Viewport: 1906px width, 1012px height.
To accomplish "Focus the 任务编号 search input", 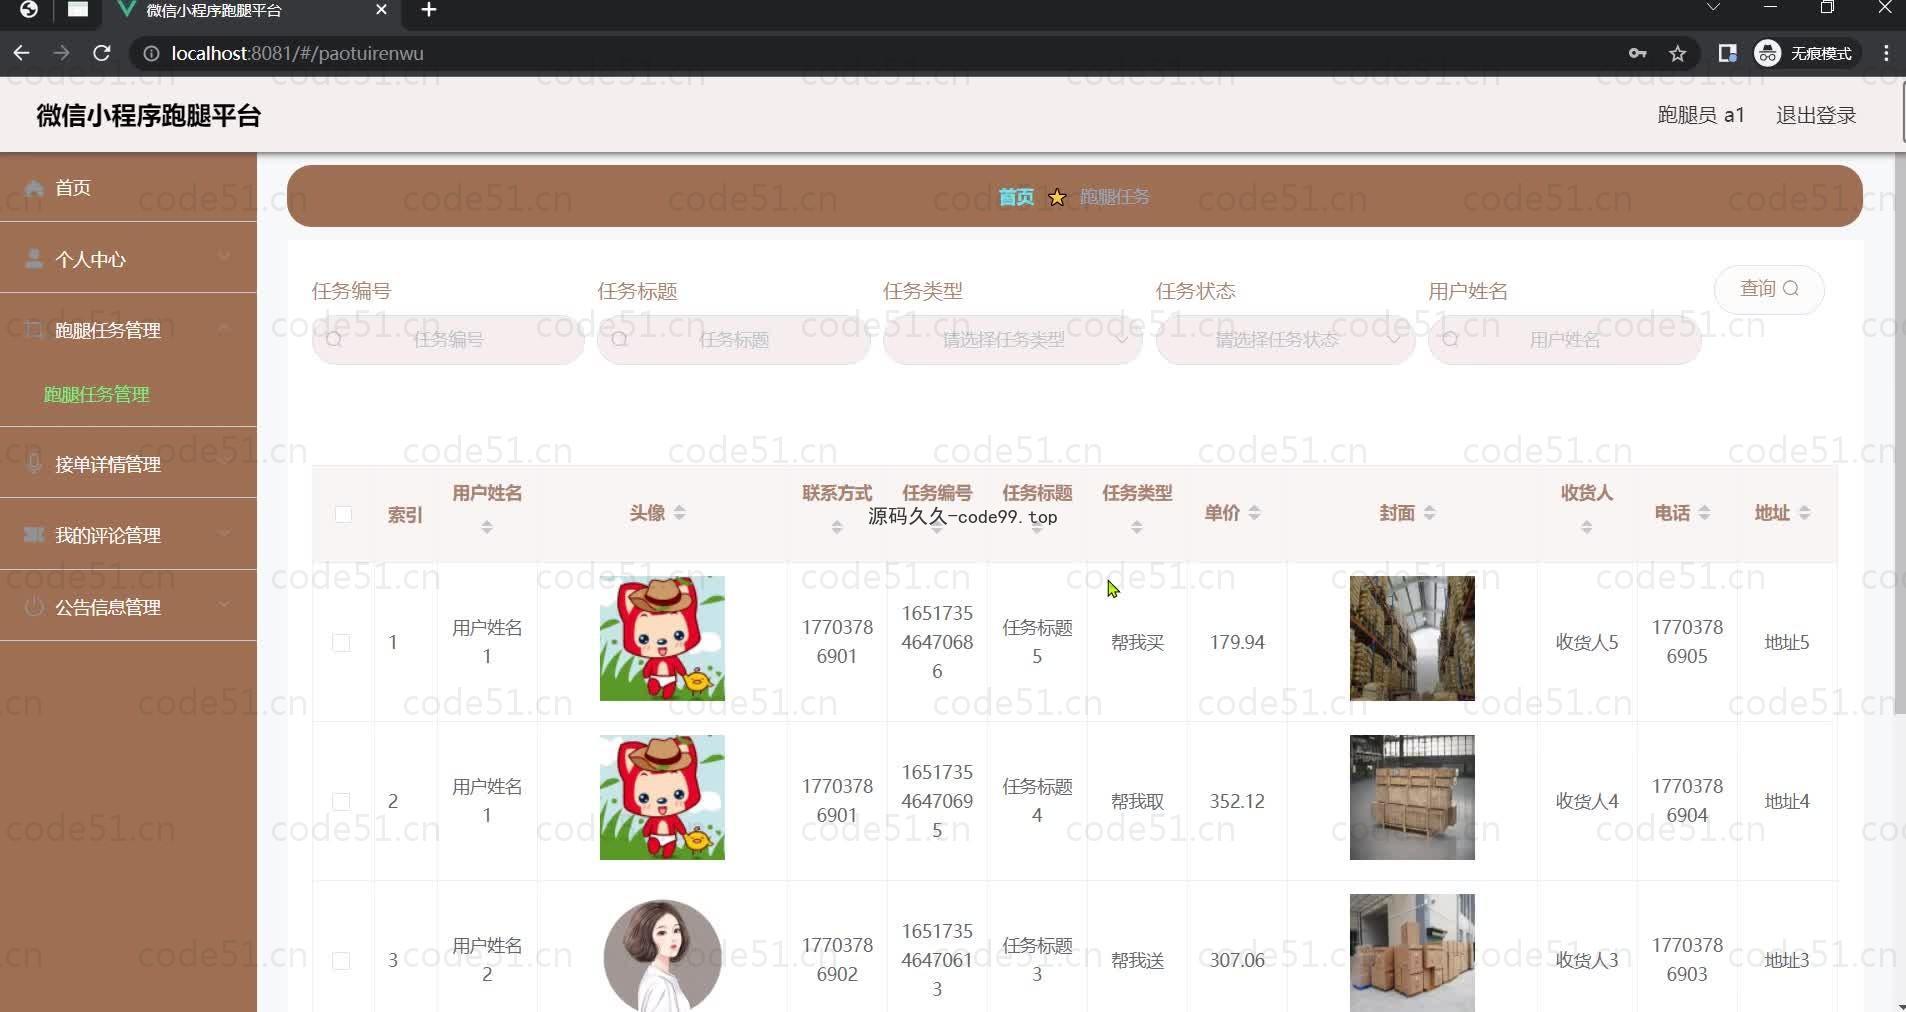I will pyautogui.click(x=448, y=340).
